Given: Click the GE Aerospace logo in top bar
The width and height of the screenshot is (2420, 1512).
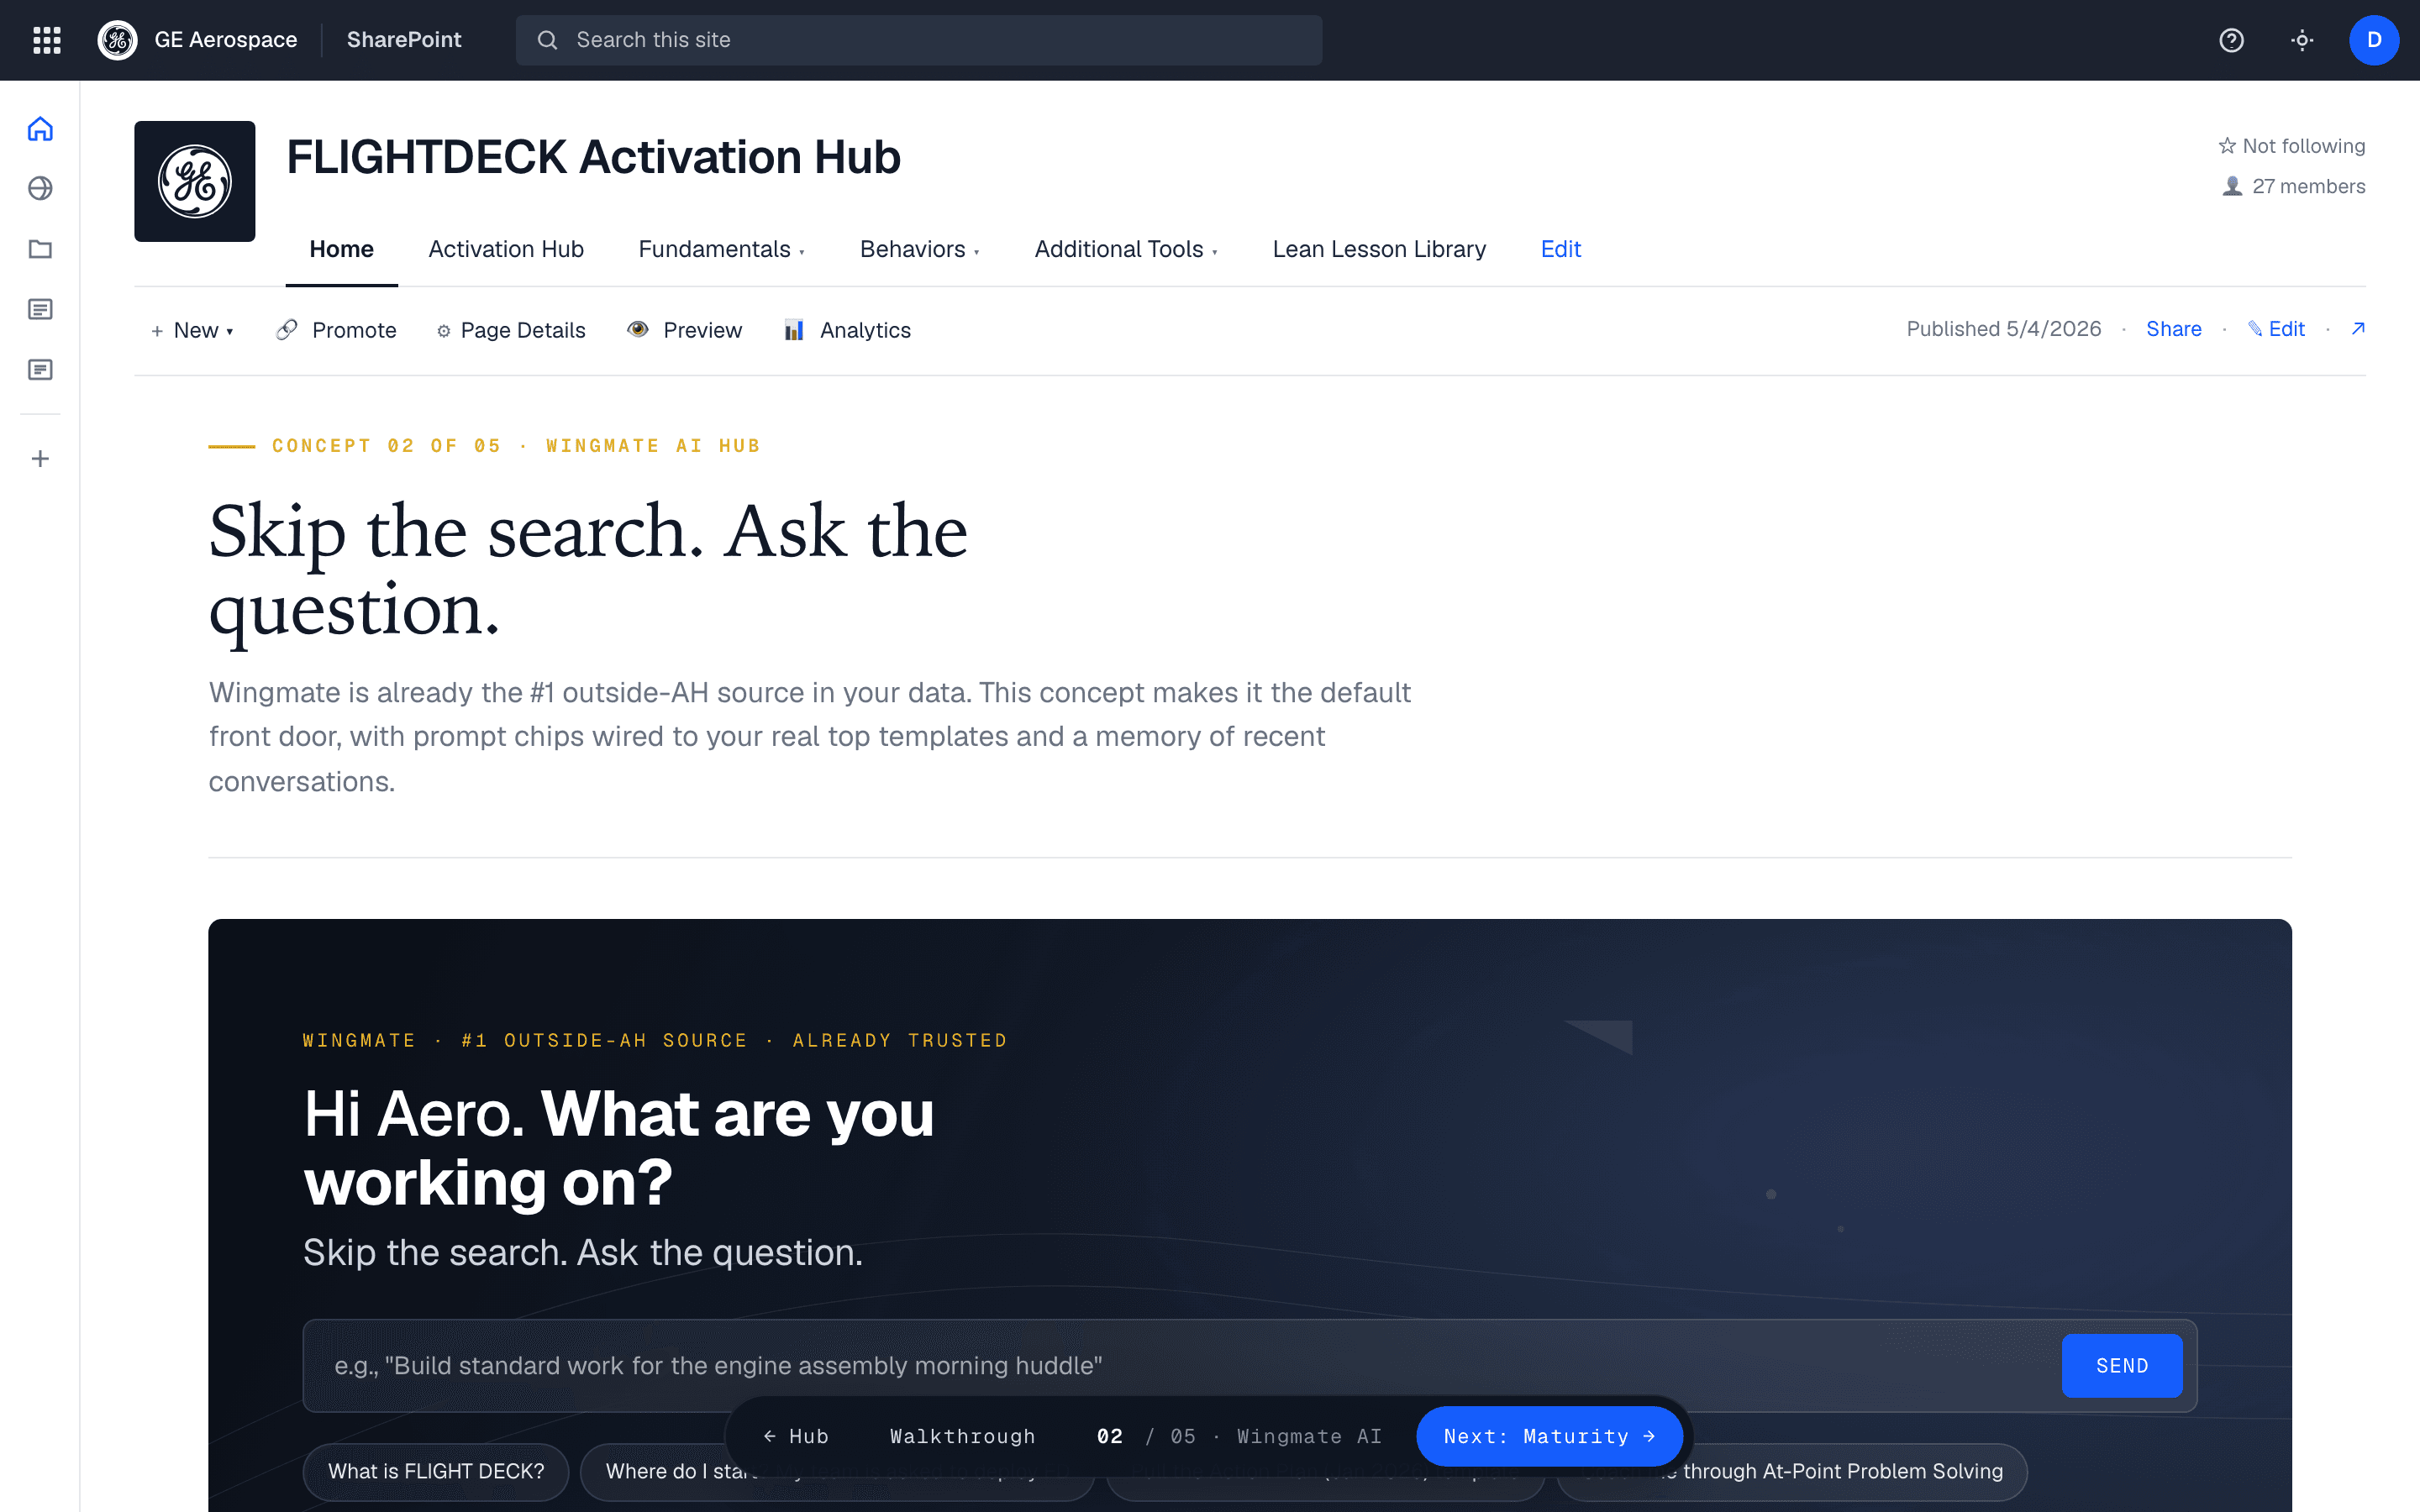Looking at the screenshot, I should pos(117,40).
